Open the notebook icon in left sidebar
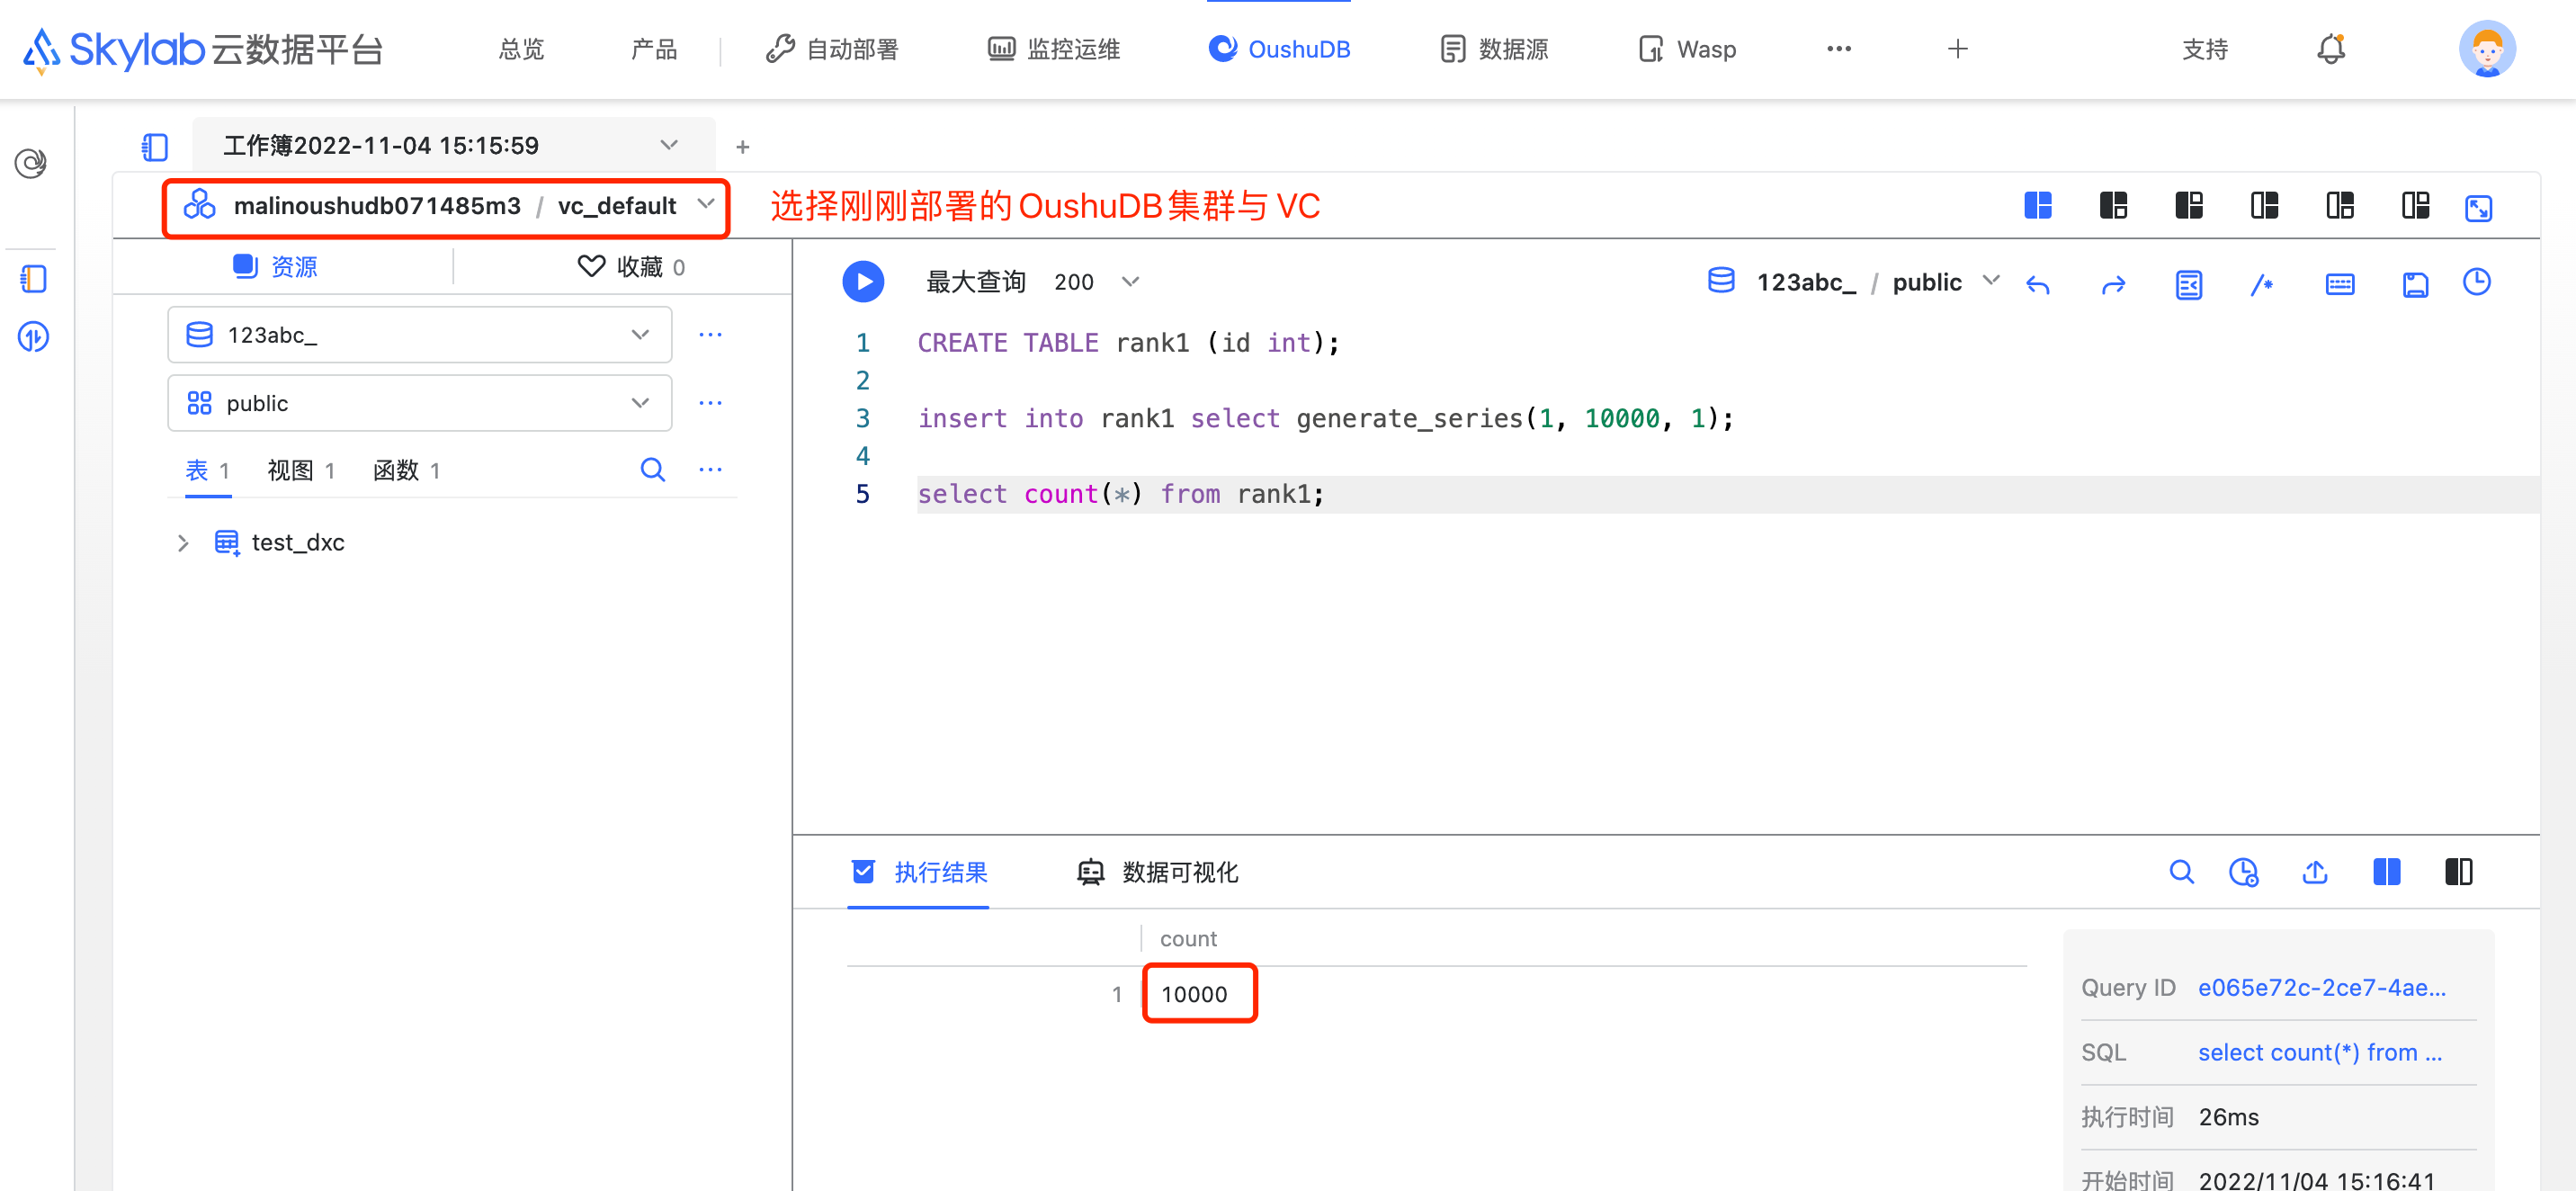This screenshot has height=1191, width=2576. pyautogui.click(x=34, y=278)
